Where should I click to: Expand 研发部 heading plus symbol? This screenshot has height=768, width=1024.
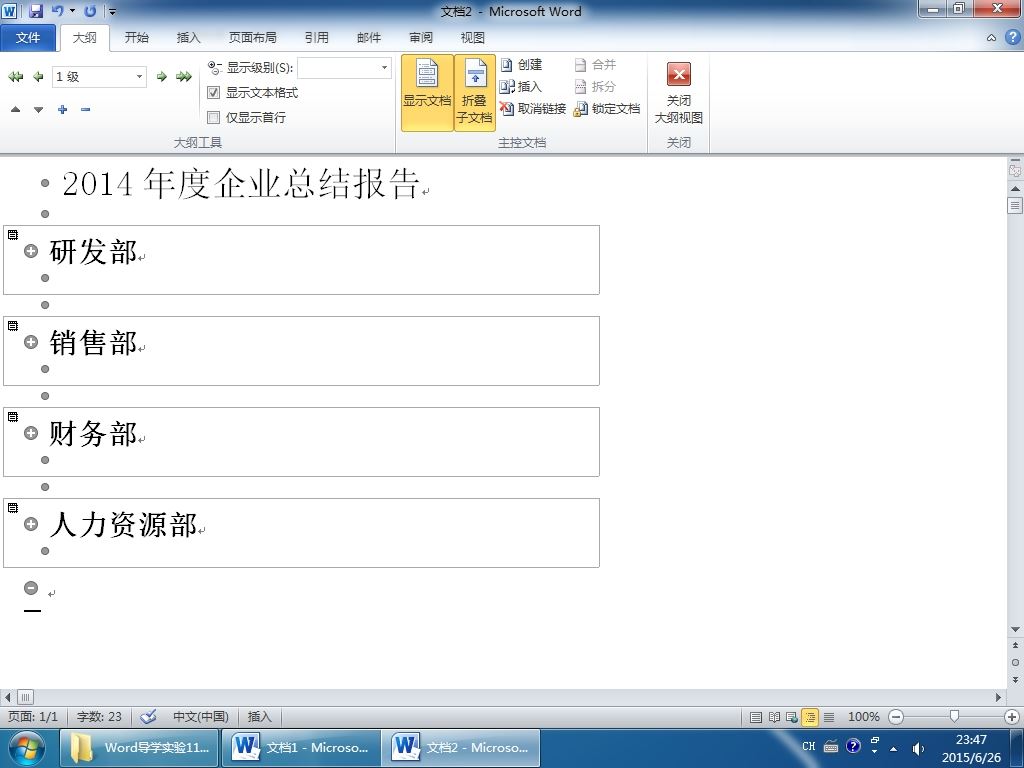coord(31,251)
